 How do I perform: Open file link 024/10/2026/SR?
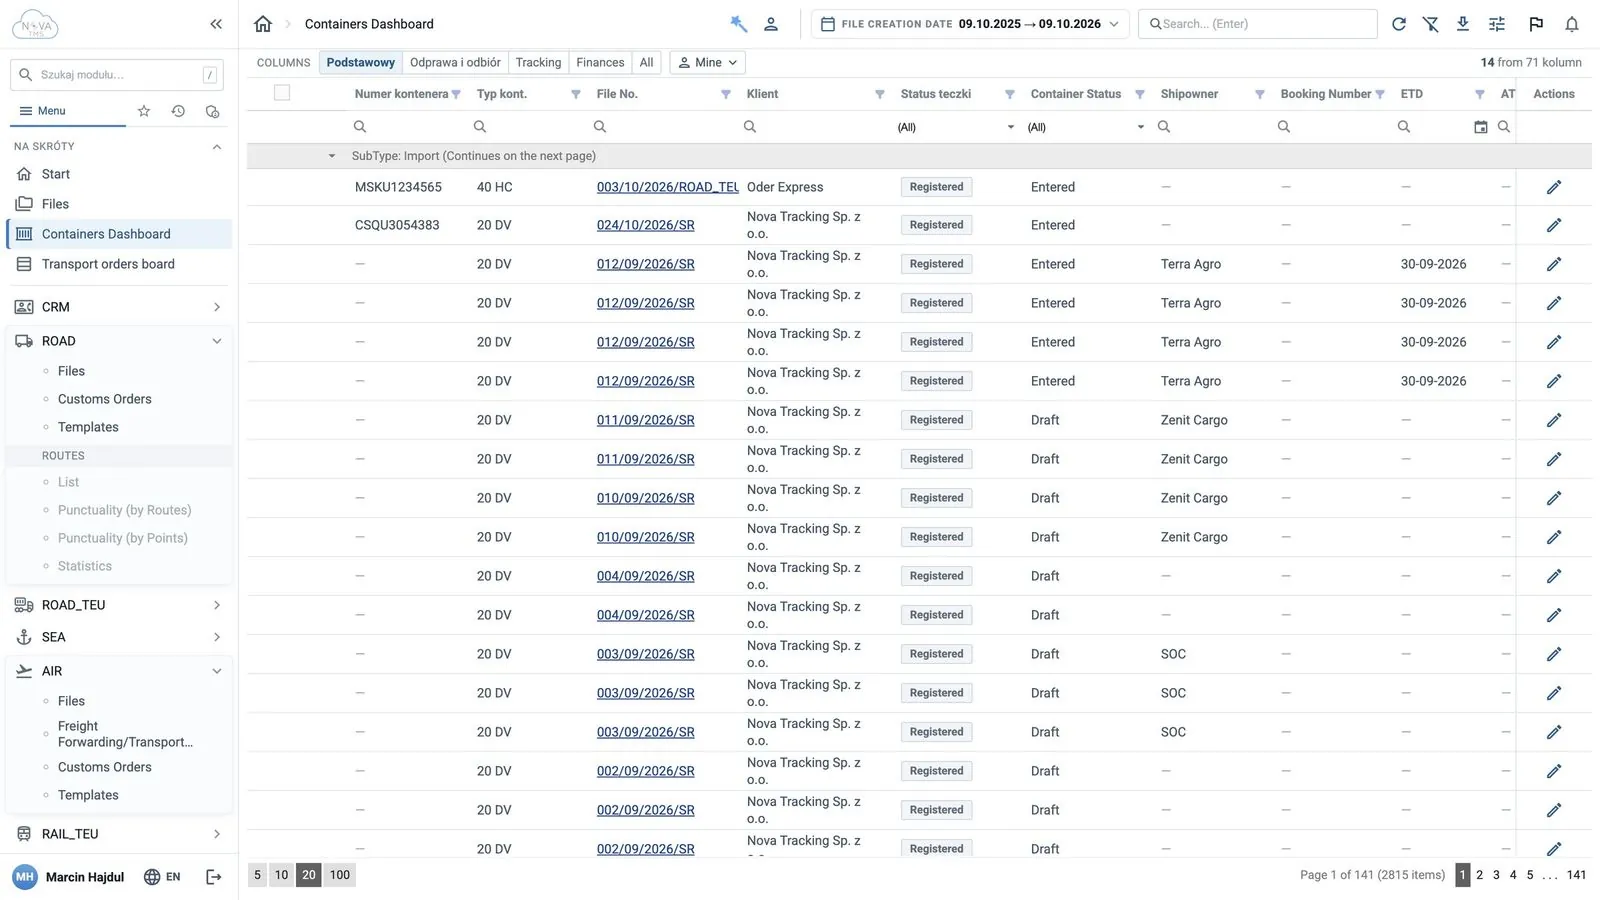pyautogui.click(x=645, y=225)
